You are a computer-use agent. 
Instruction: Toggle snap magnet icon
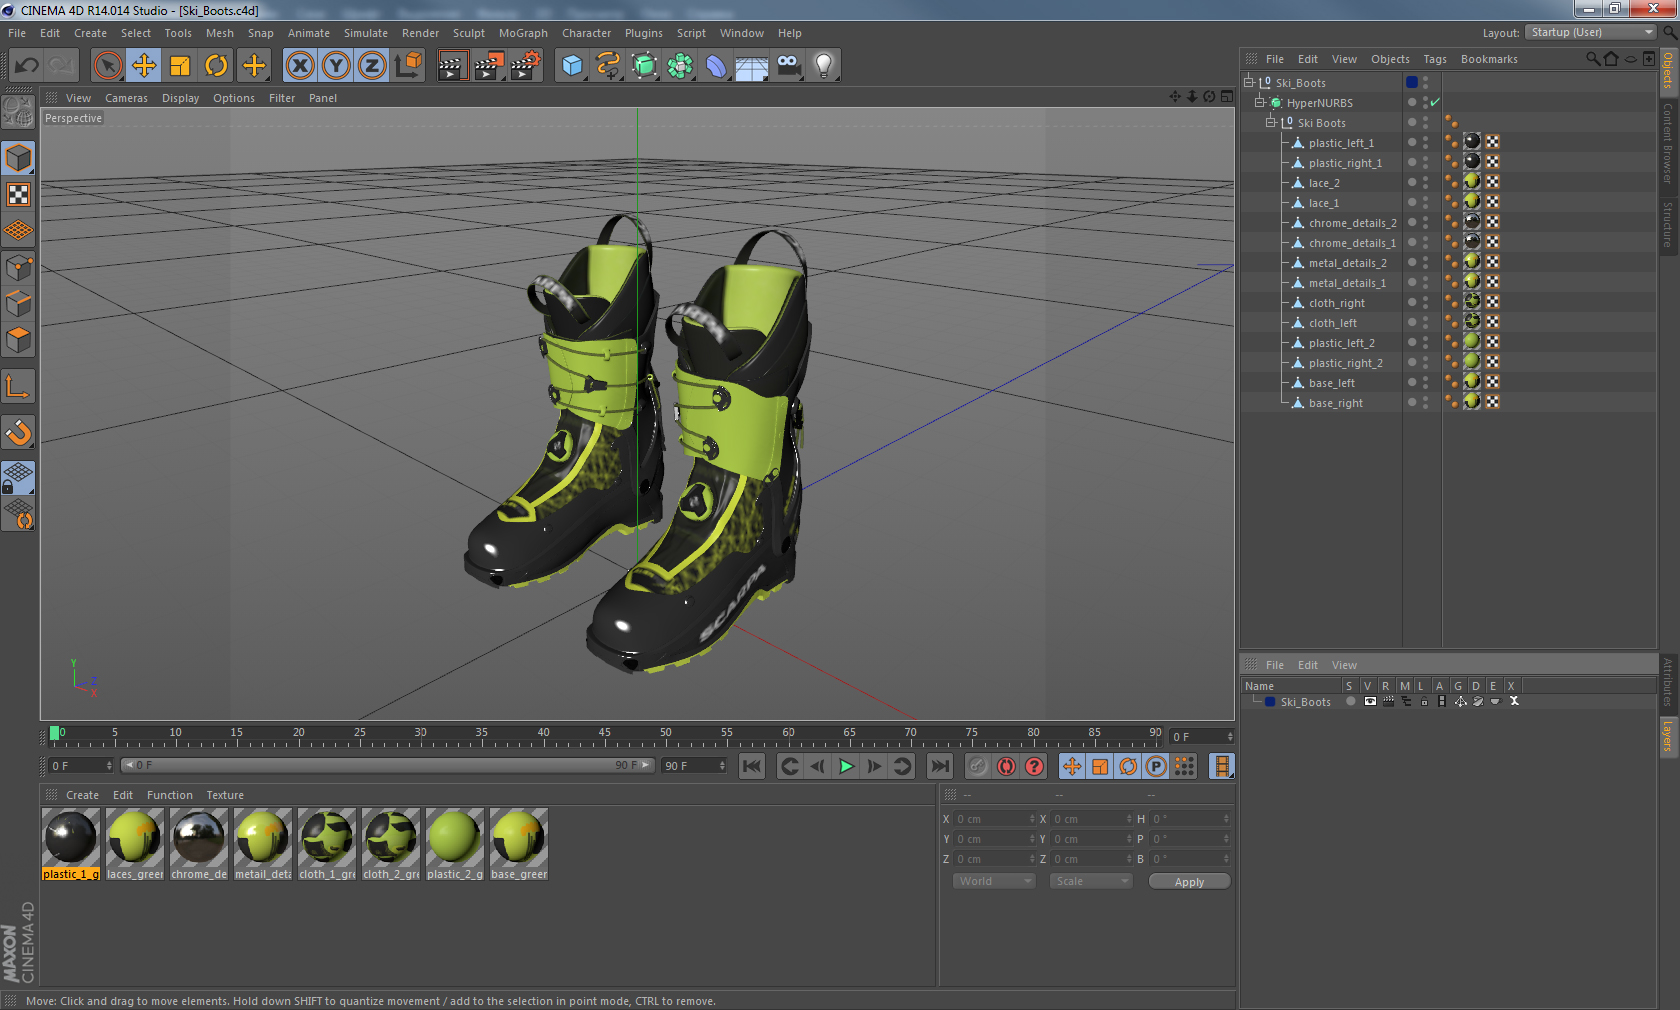coord(18,432)
